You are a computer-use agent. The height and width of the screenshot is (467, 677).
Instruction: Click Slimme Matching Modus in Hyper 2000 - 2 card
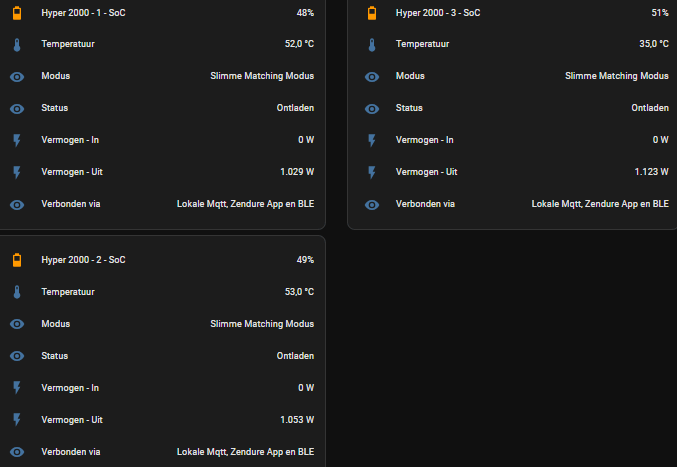[262, 324]
